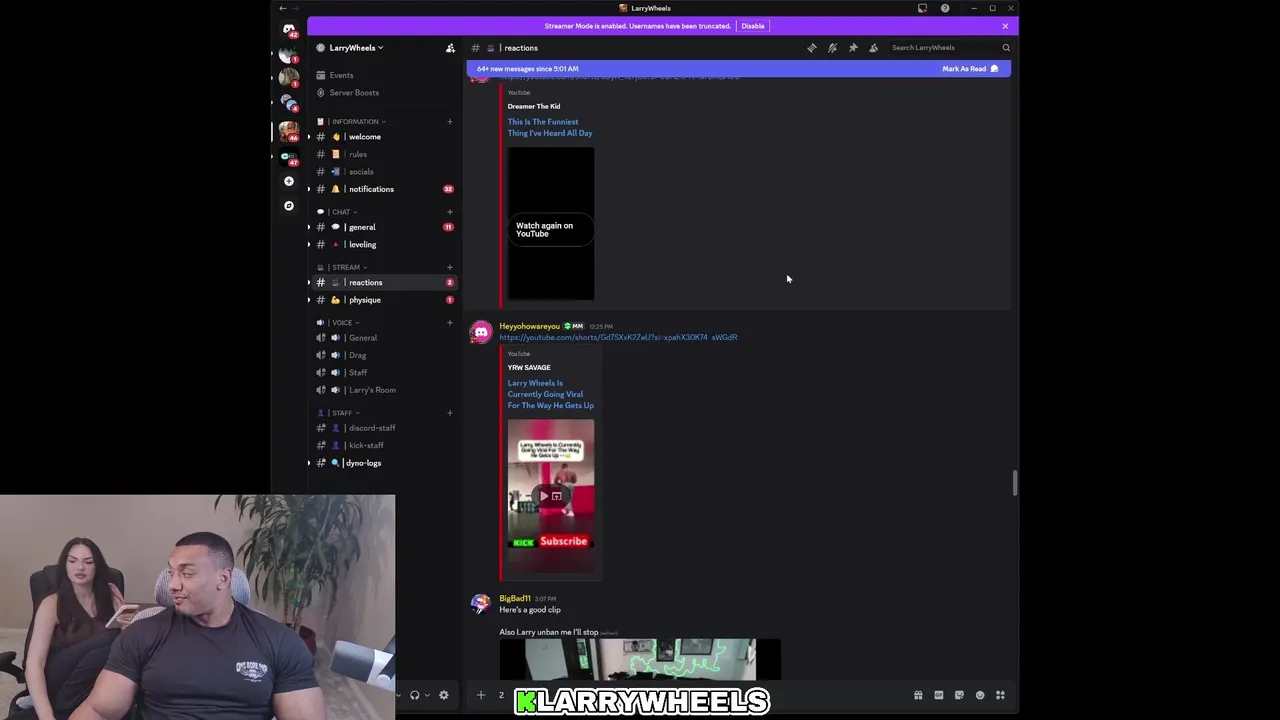Create channel in VOICE category plus
This screenshot has height=720, width=1280.
(449, 323)
